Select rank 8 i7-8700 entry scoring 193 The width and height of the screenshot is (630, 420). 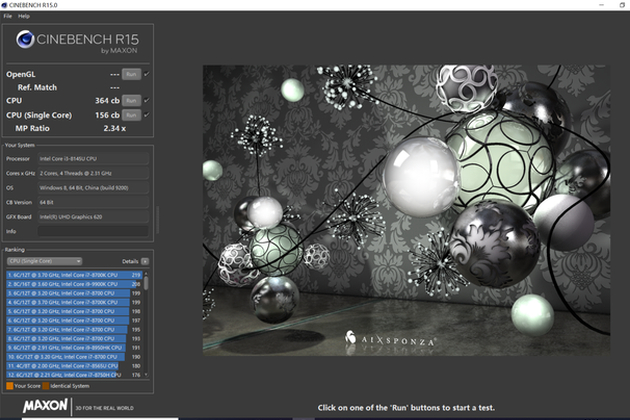[x=74, y=338]
